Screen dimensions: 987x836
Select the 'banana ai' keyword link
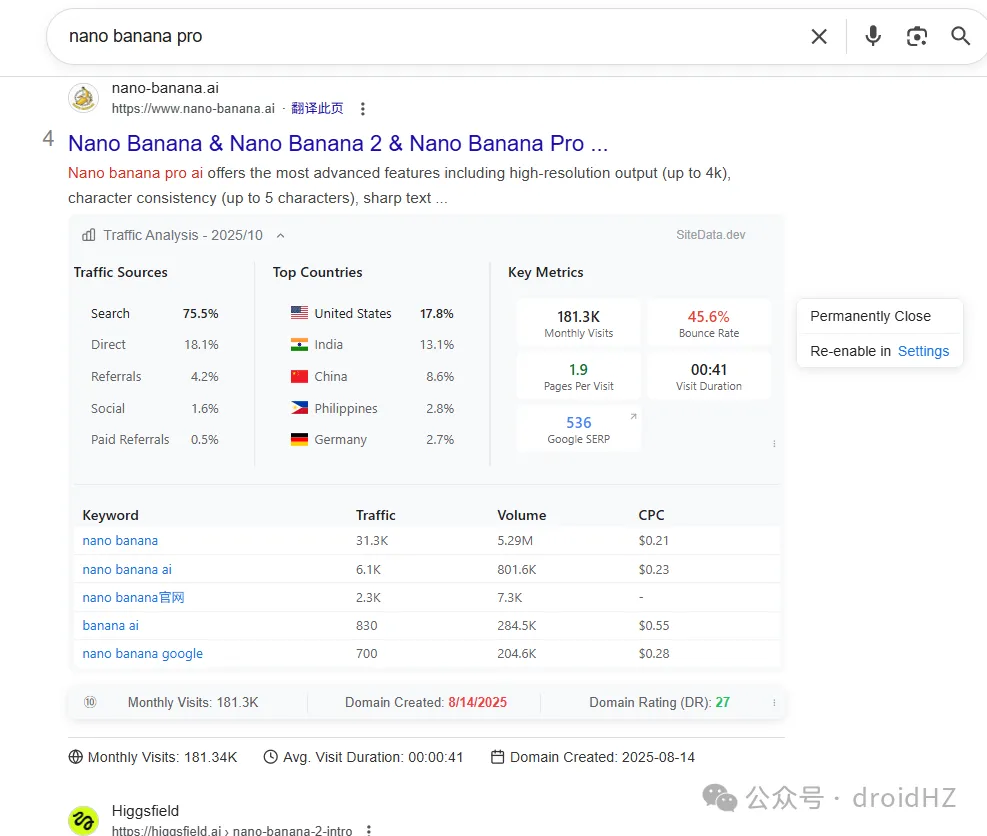pos(110,625)
